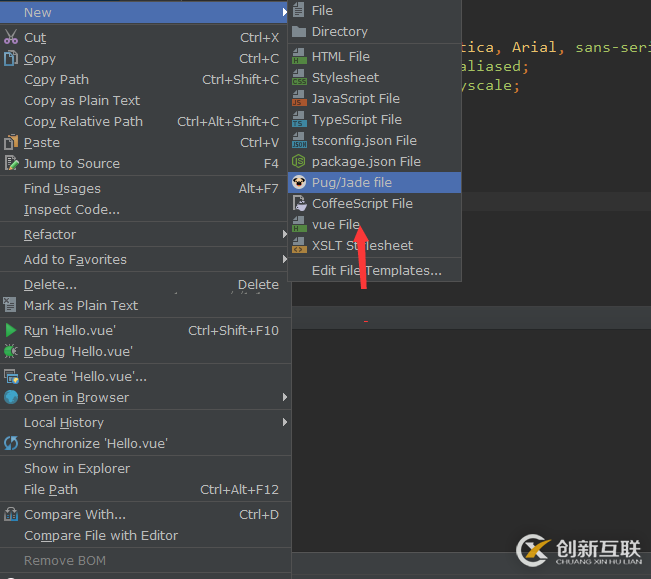Click 'Arial,' in the editor code
Viewport: 651px width, 579px height.
538,47
